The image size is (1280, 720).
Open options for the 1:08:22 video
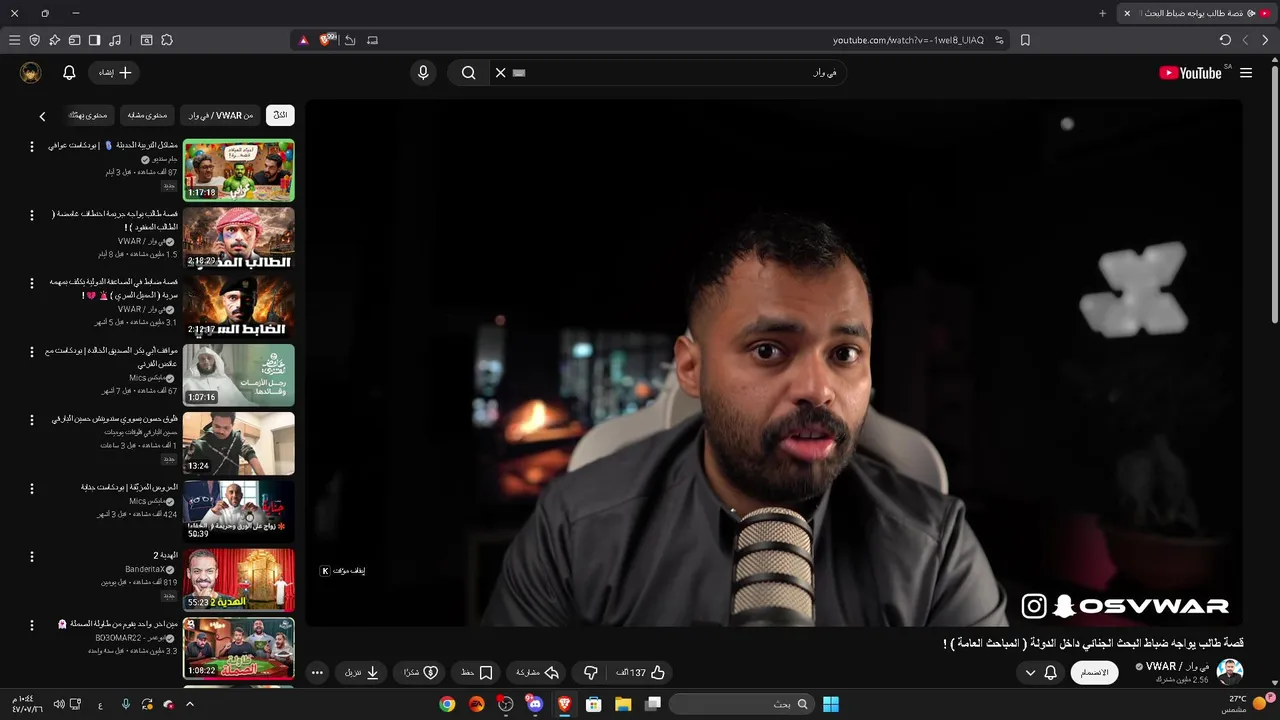click(31, 625)
